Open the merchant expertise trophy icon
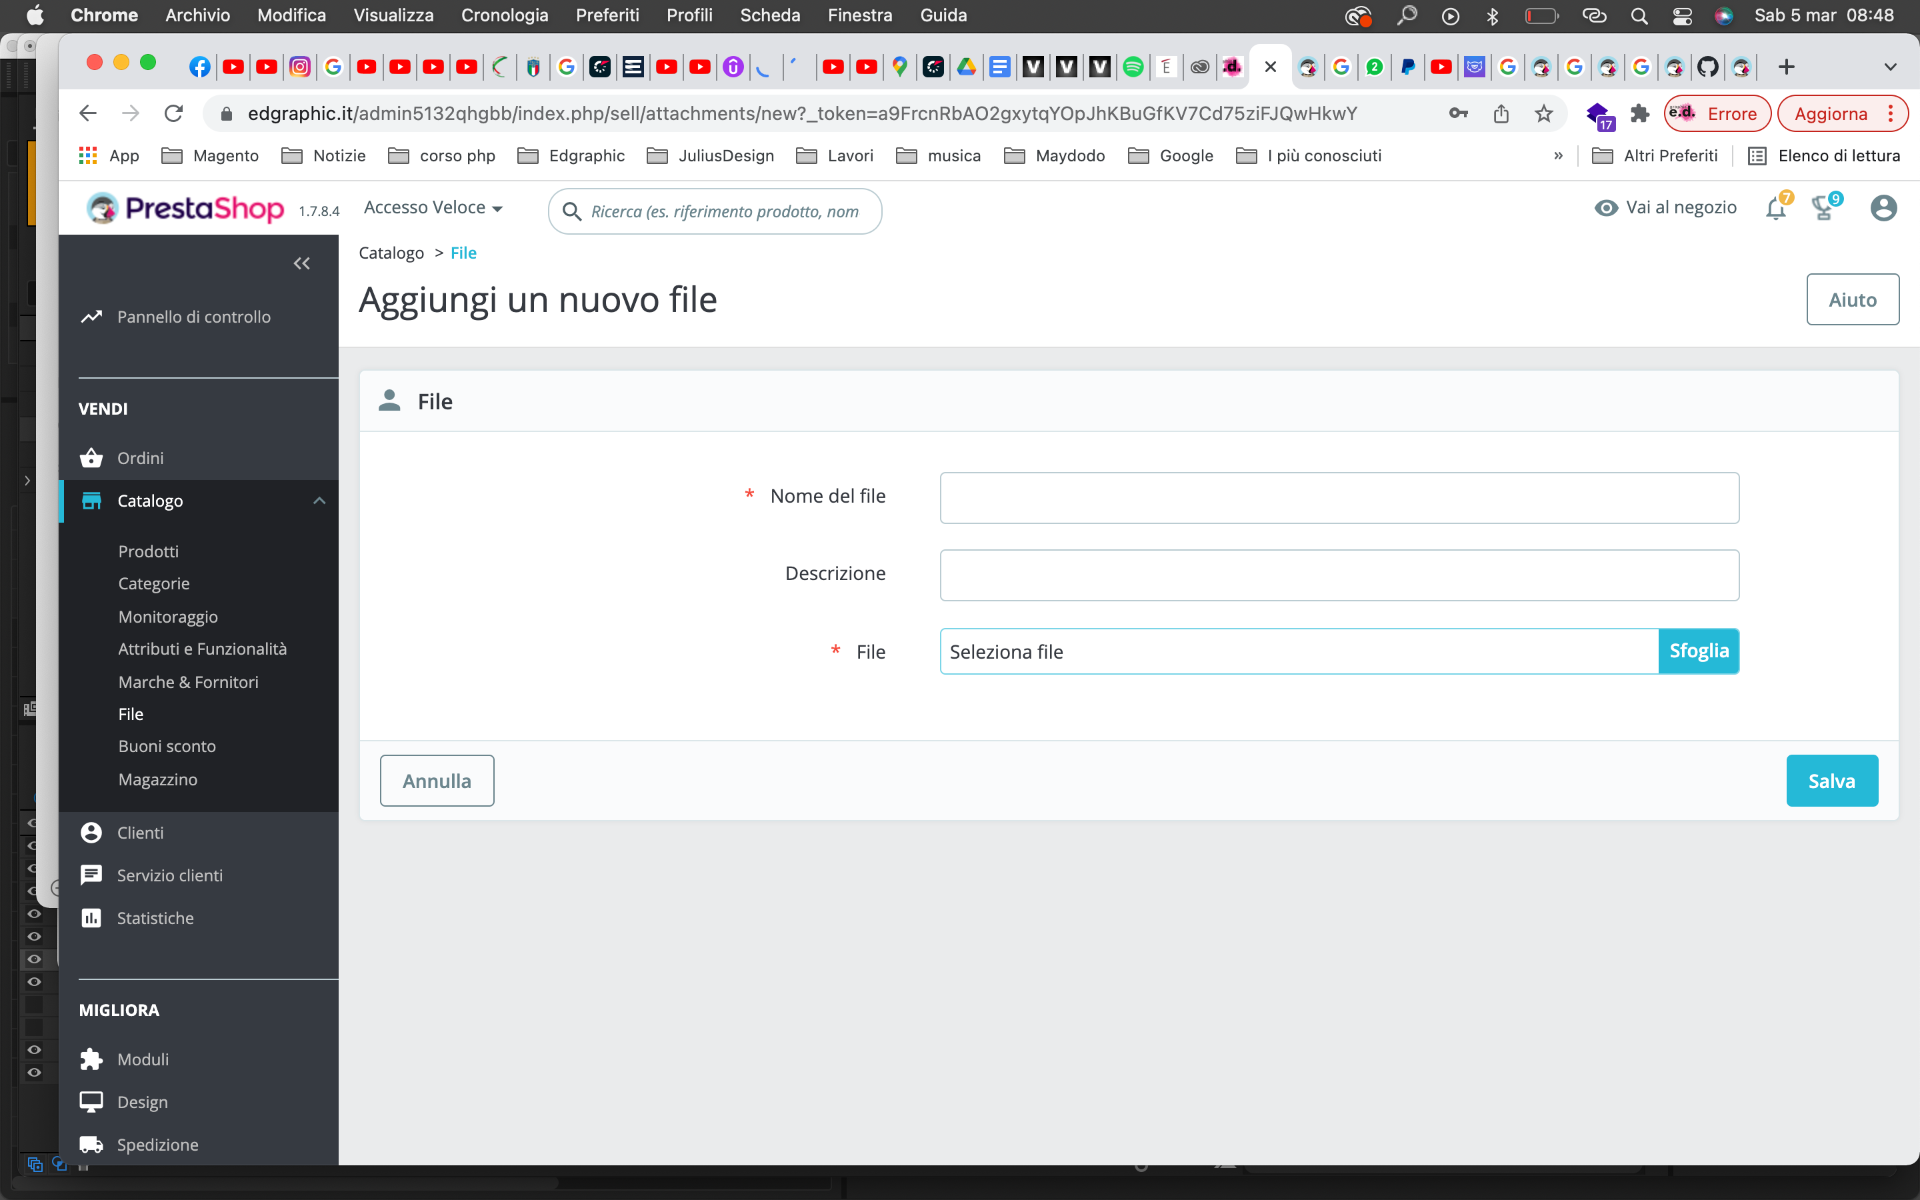 1824,208
